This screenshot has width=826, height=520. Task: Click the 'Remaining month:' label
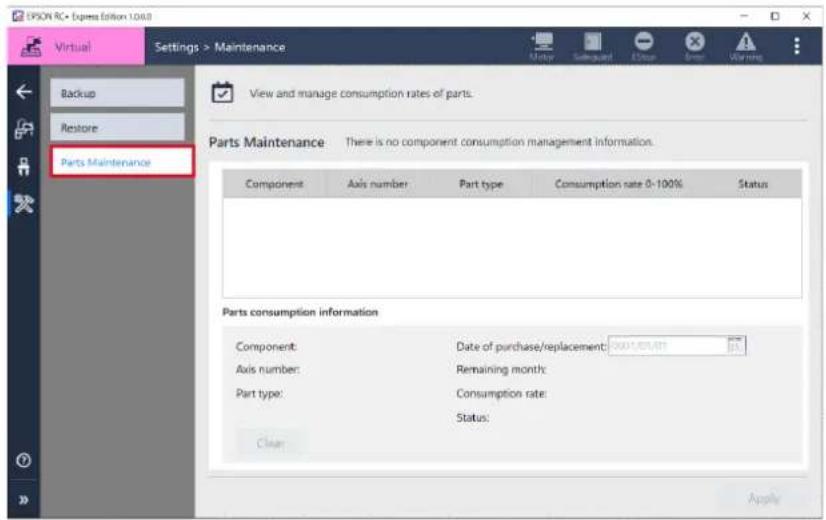click(501, 369)
